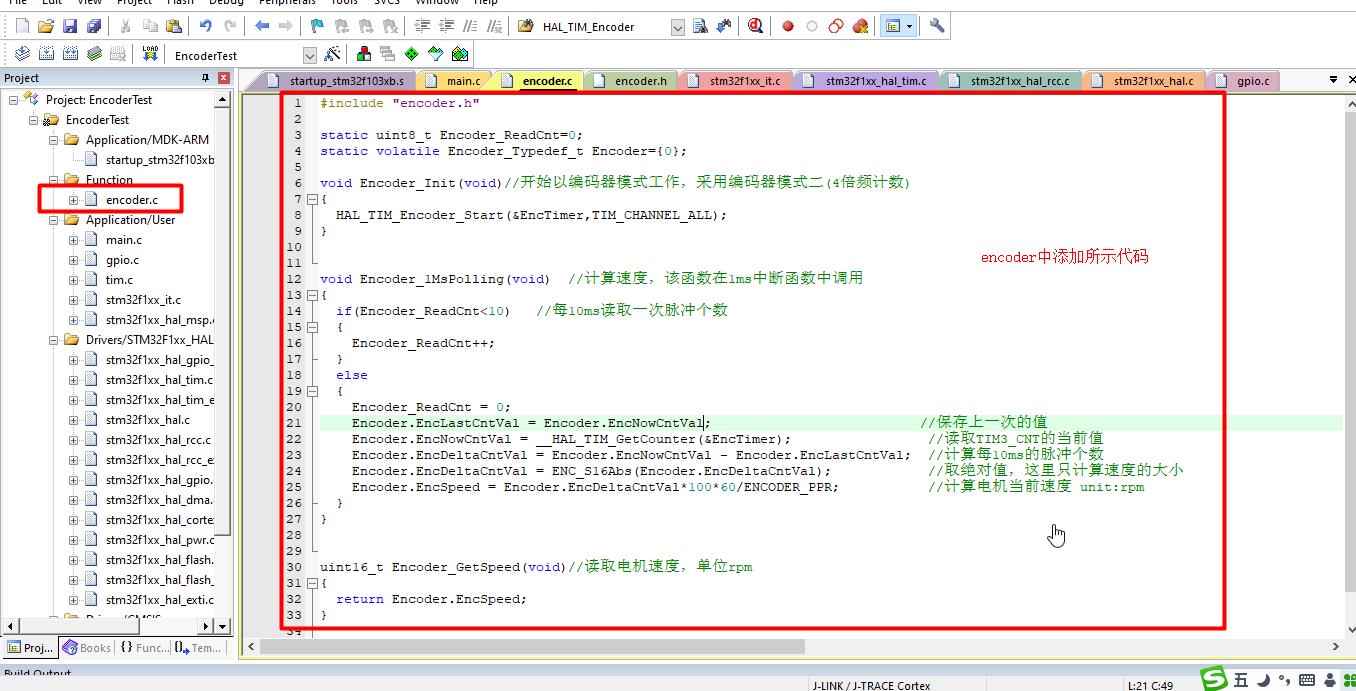1356x691 pixels.
Task: Paste from clipboard icon
Action: click(x=172, y=27)
